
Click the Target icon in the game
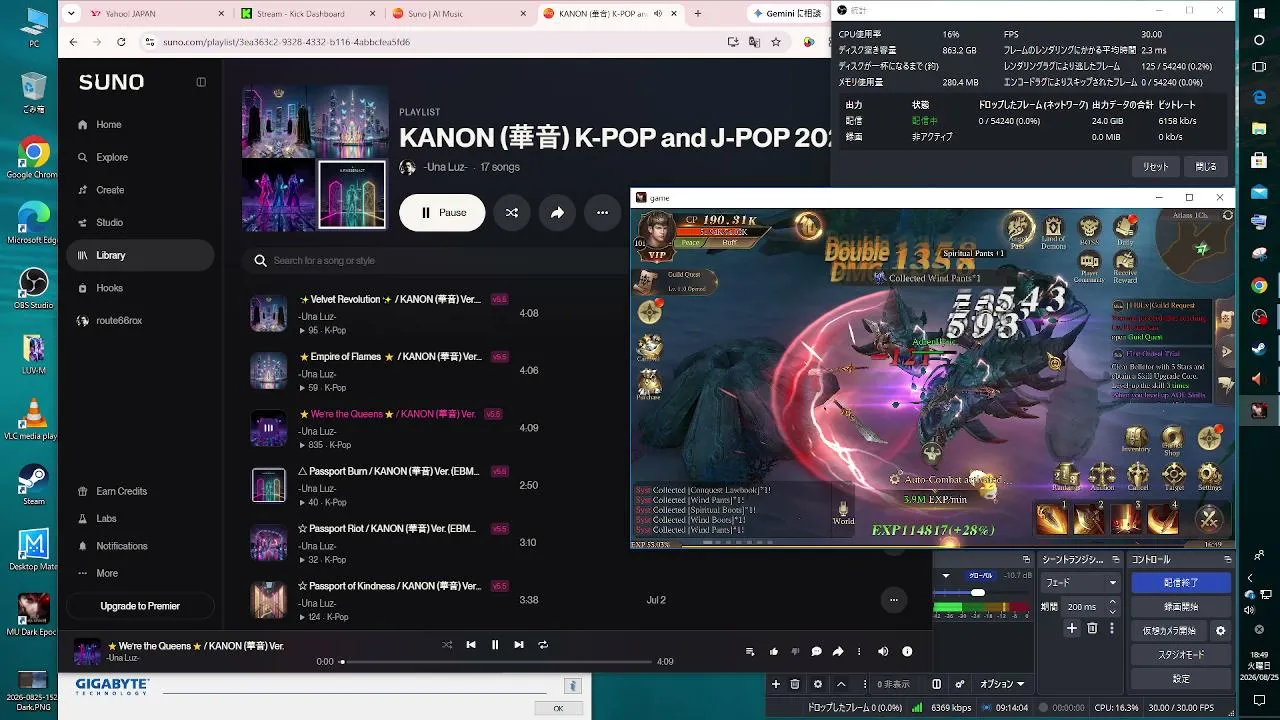1174,476
